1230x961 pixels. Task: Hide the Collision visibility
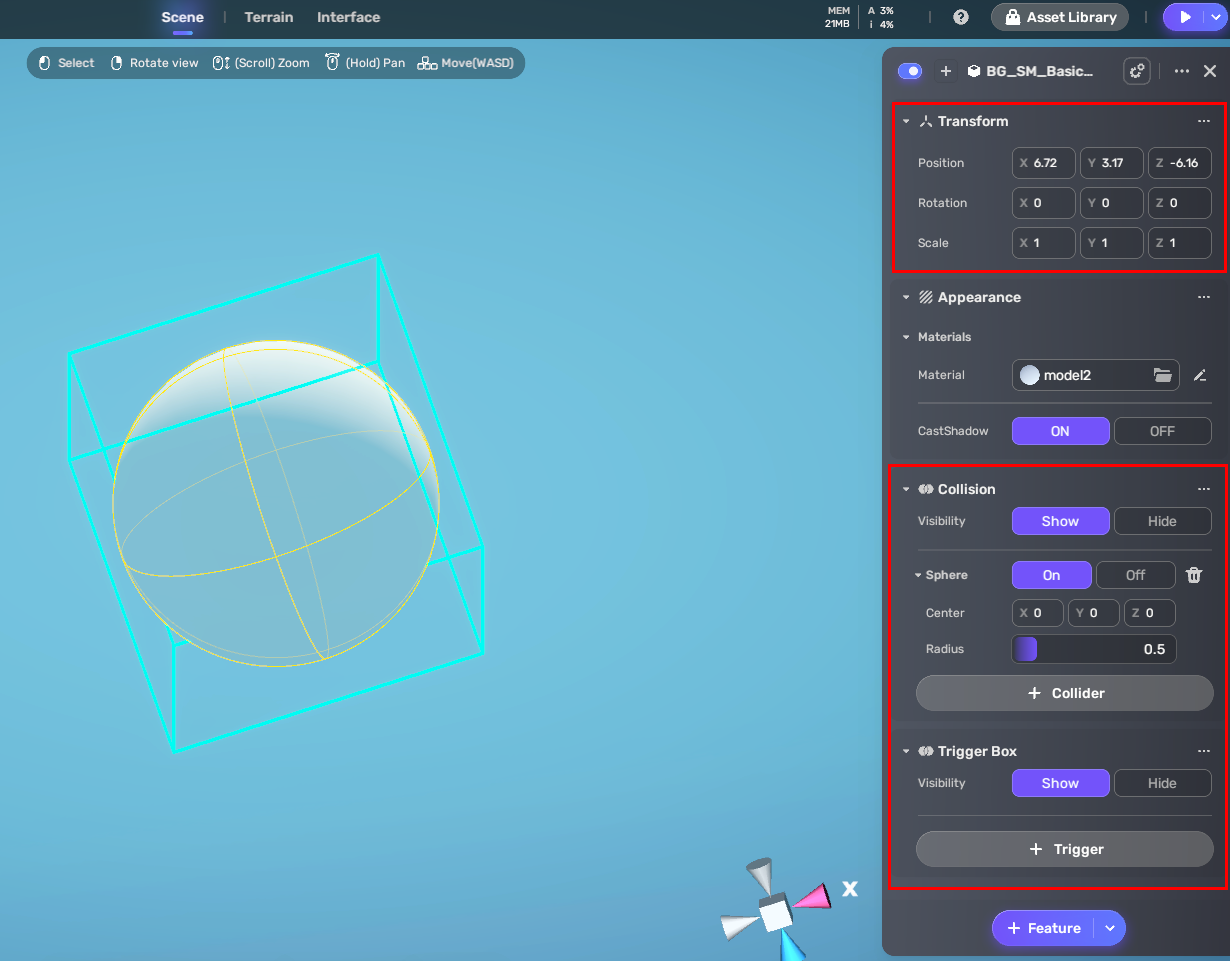pos(1162,521)
